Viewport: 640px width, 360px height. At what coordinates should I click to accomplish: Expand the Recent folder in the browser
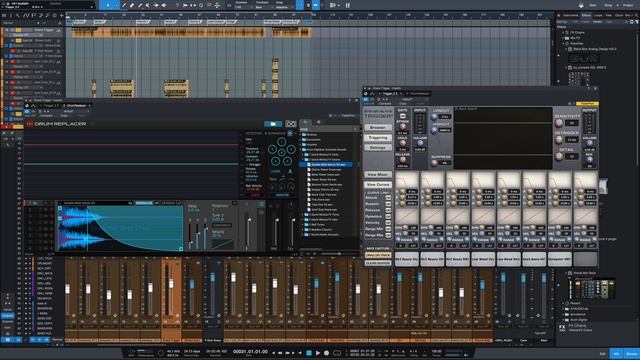click(x=563, y=304)
